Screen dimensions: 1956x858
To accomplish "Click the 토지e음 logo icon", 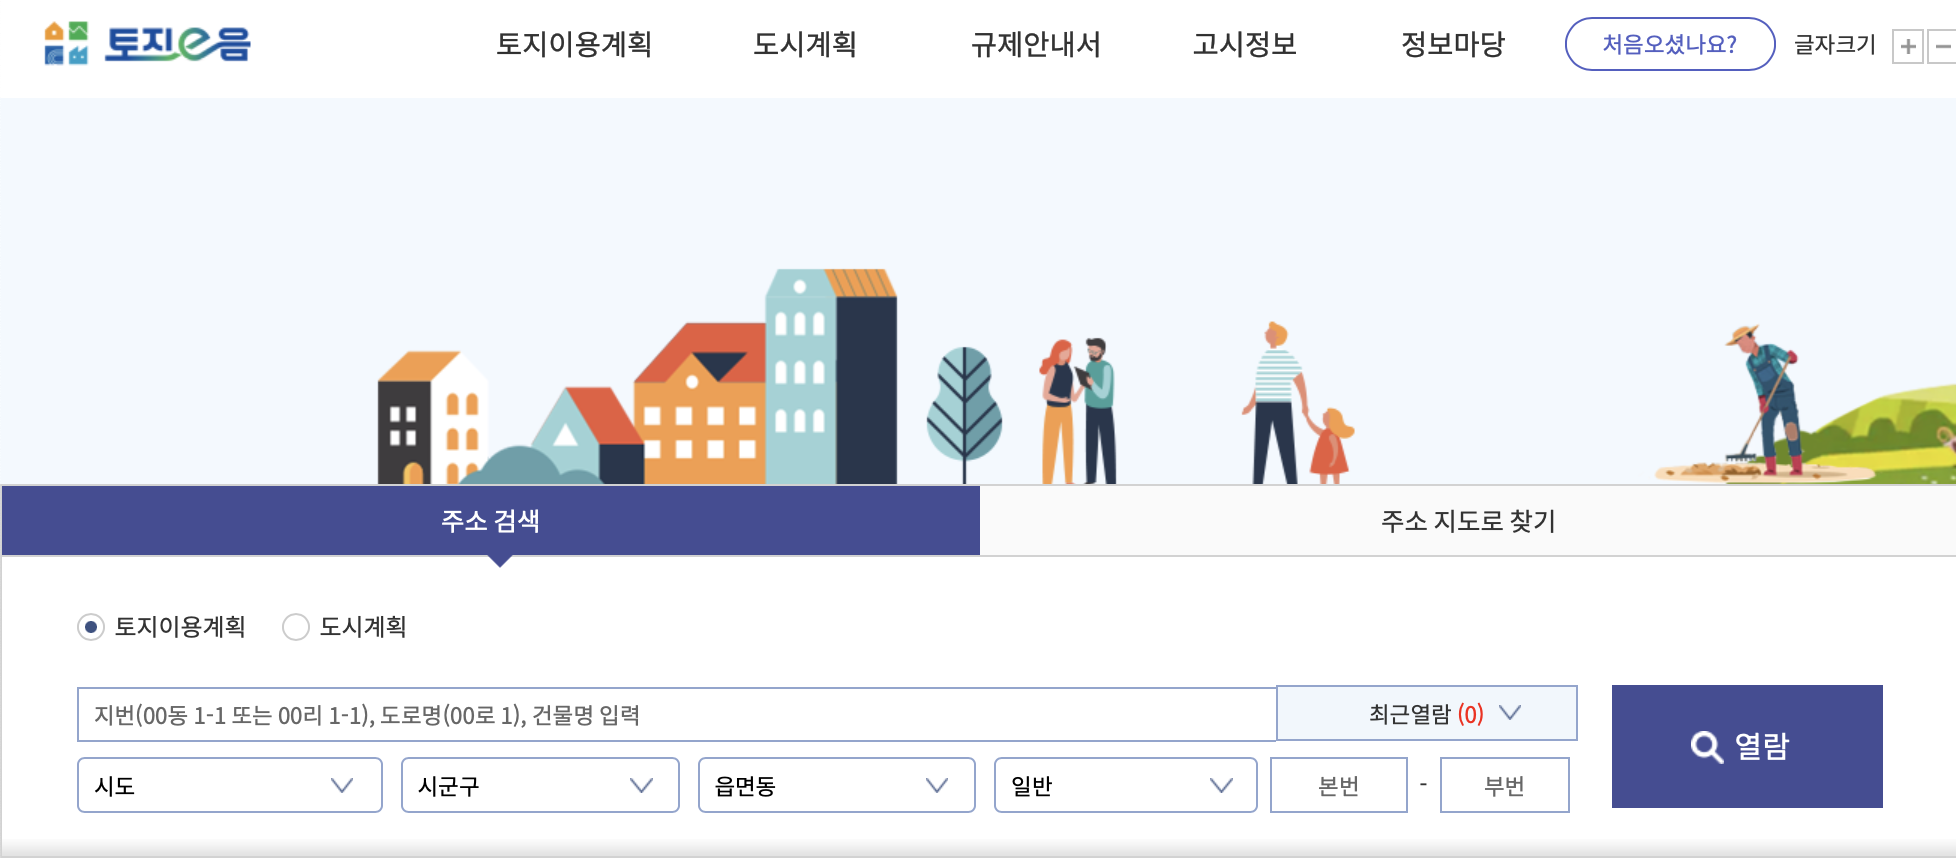I will pyautogui.click(x=65, y=44).
